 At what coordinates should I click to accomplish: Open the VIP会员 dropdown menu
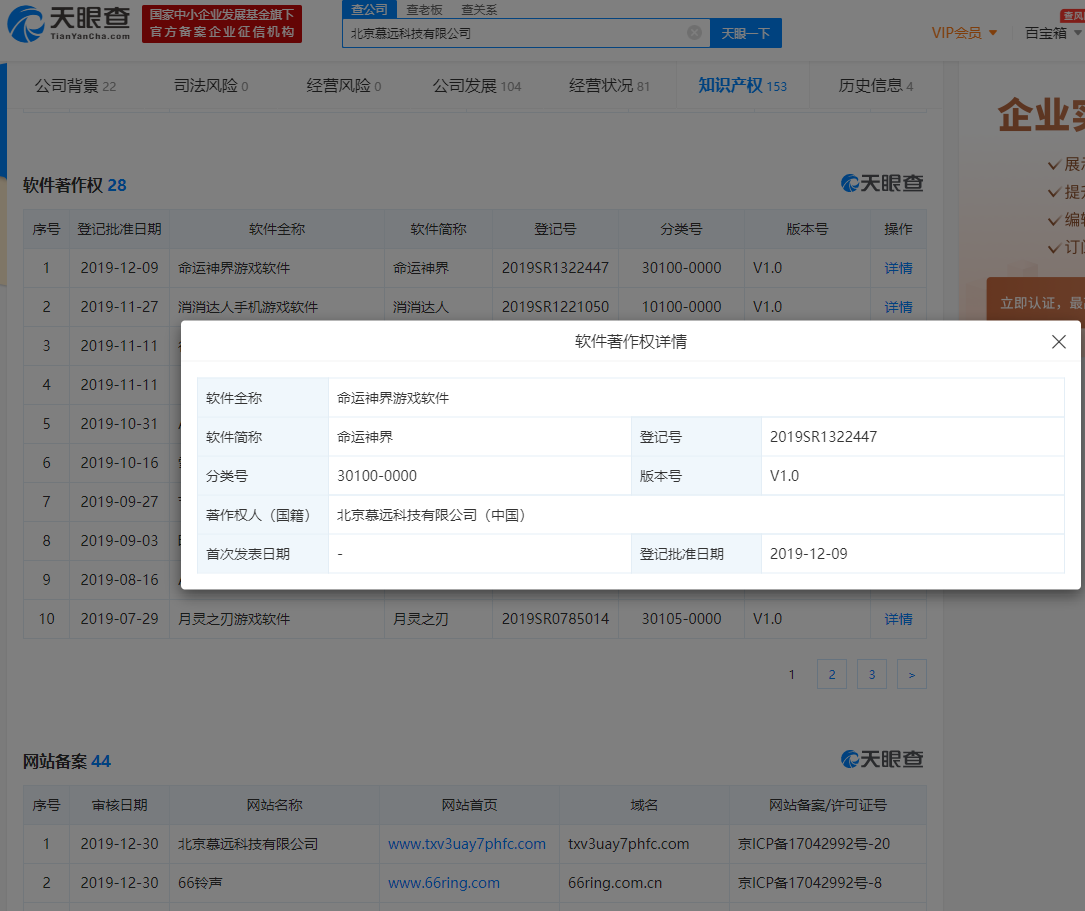pyautogui.click(x=964, y=33)
